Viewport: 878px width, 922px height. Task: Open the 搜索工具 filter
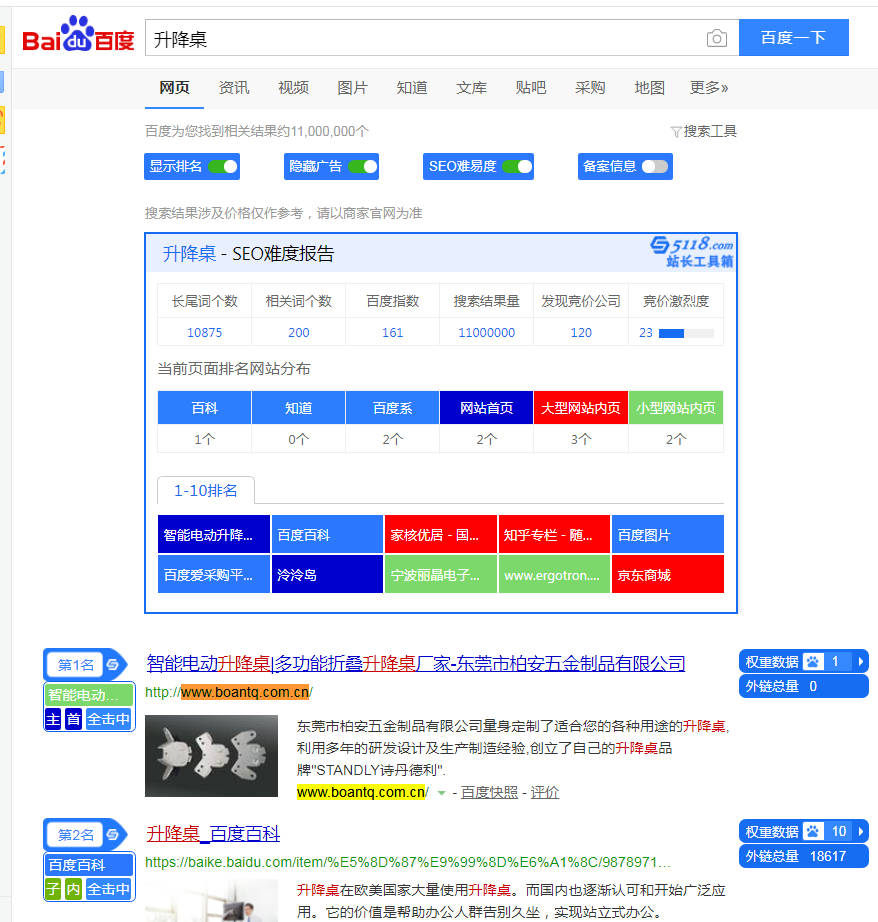tap(703, 131)
